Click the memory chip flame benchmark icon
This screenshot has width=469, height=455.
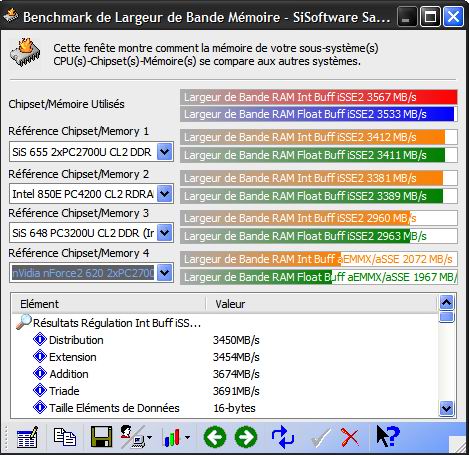[25, 53]
